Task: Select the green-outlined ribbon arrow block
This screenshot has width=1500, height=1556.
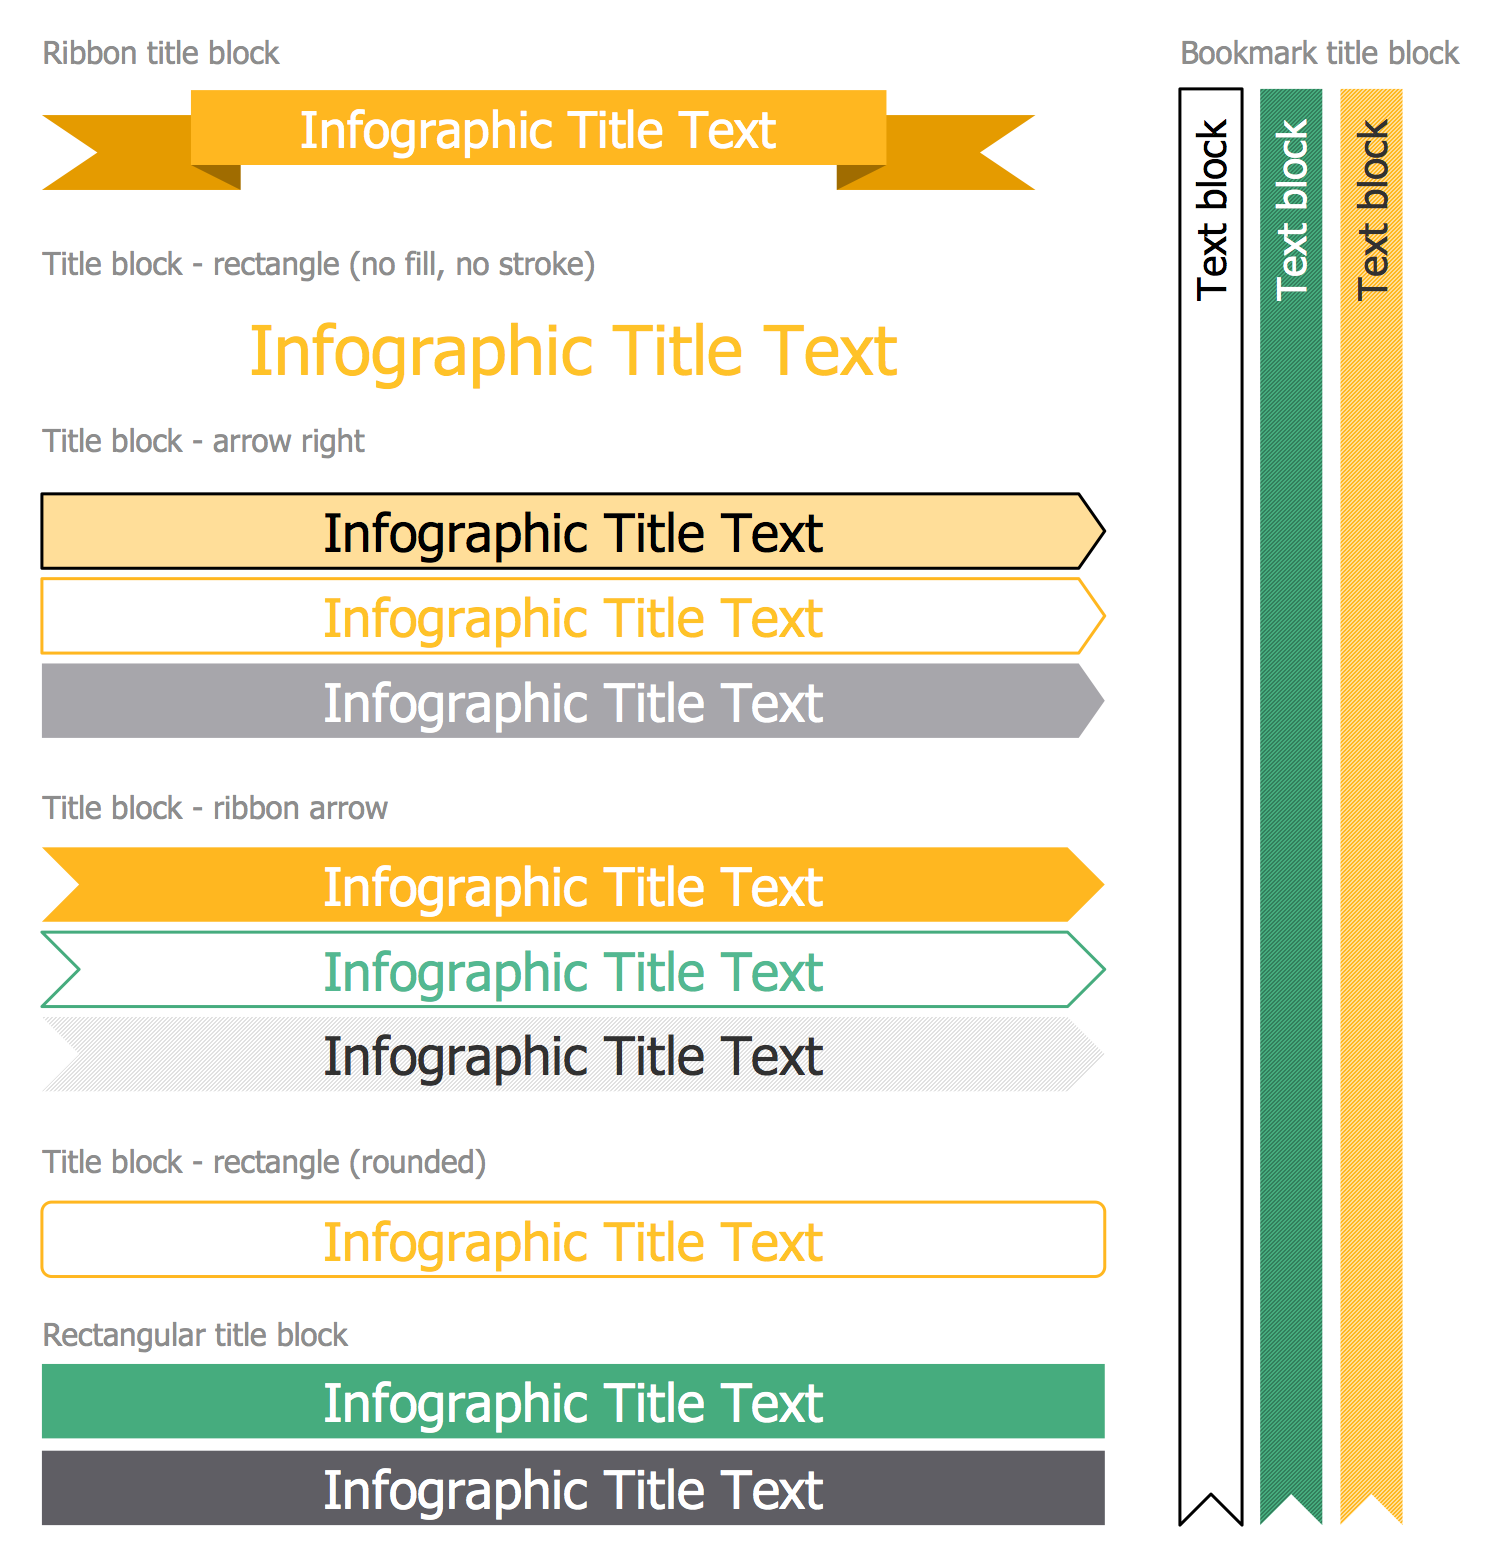Action: [573, 971]
